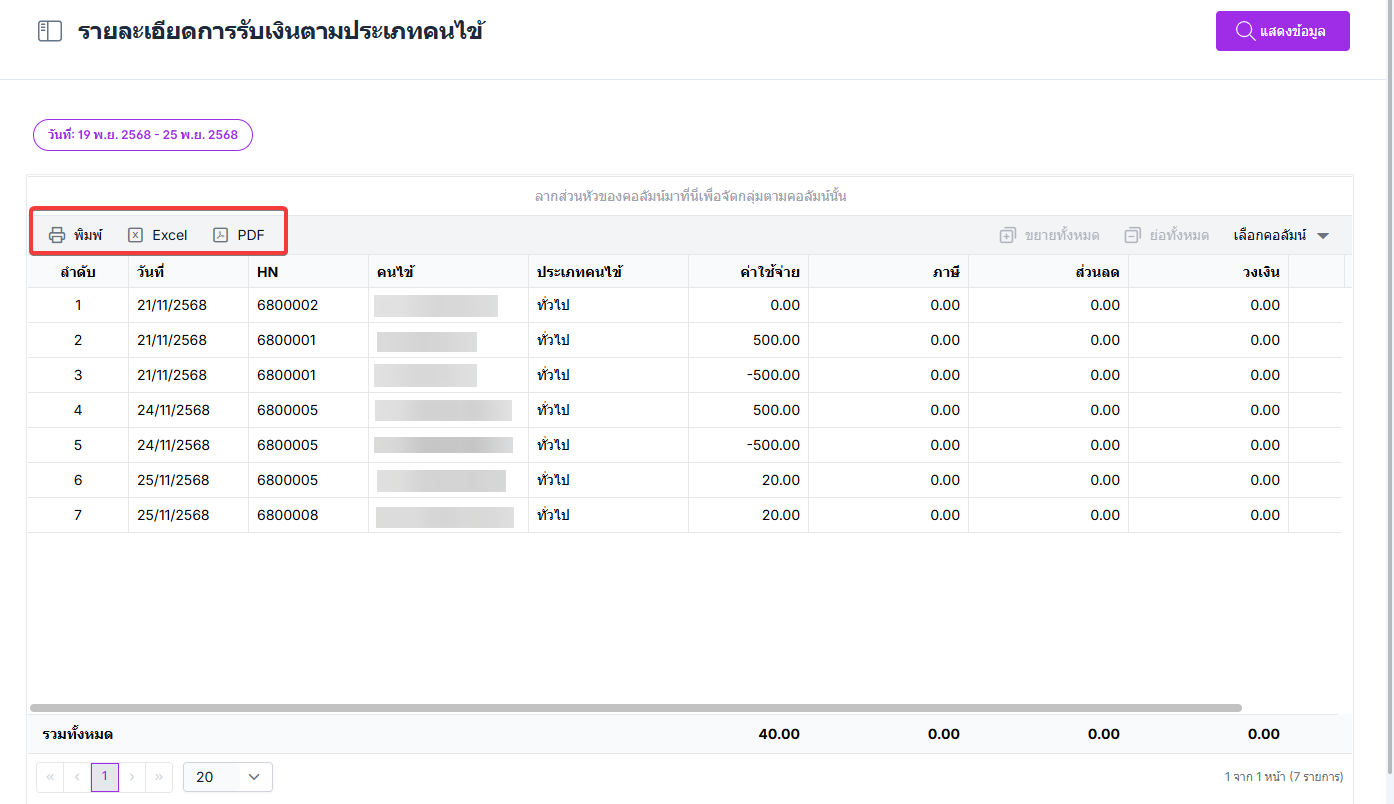Sort by the HN column header
The height and width of the screenshot is (804, 1394).
click(267, 272)
